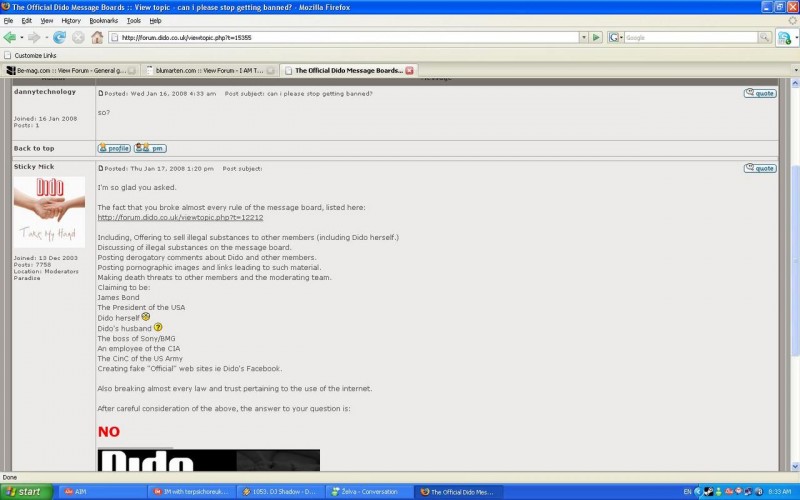Quote dannytechnology's post
The image size is (800, 500).
(760, 93)
